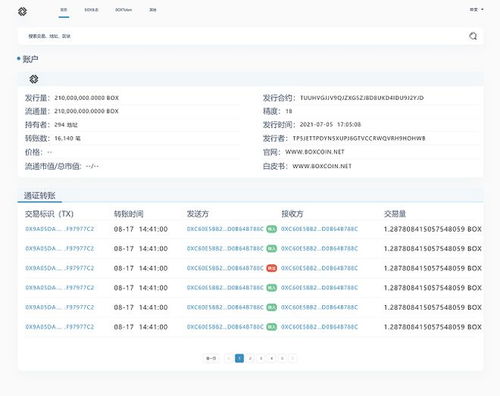Open TX hash in the last transfer row
500x396 pixels.
(x=60, y=327)
